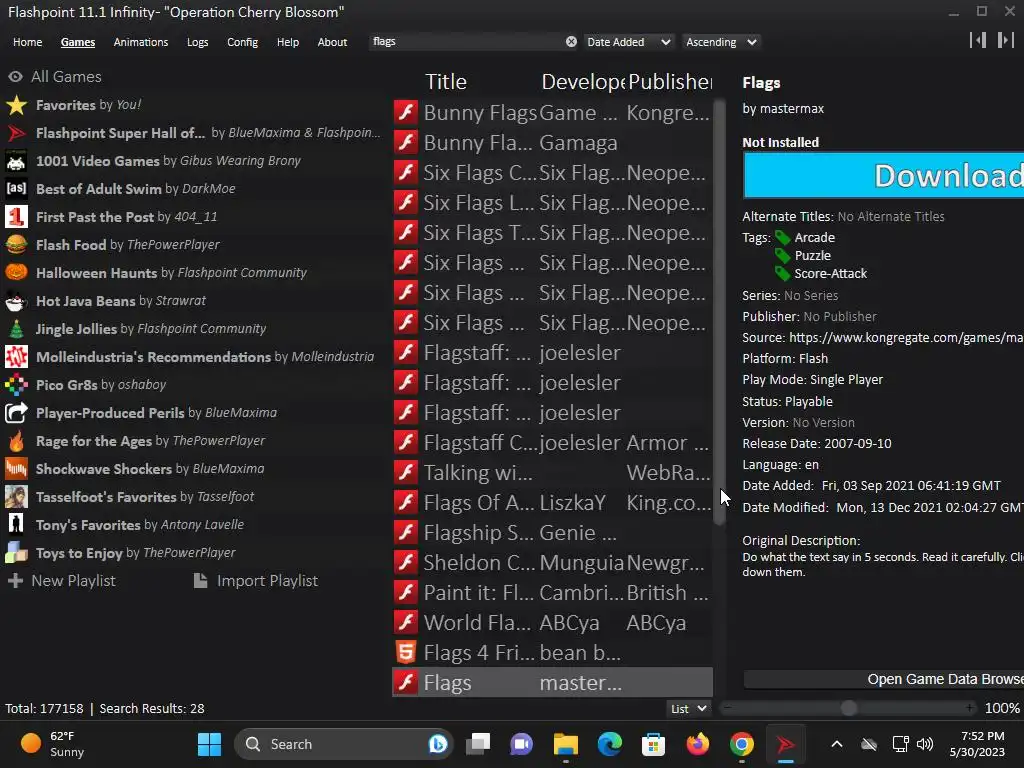Image resolution: width=1024 pixels, height=768 pixels.
Task: Open Game Data Browser
Action: tap(884, 679)
